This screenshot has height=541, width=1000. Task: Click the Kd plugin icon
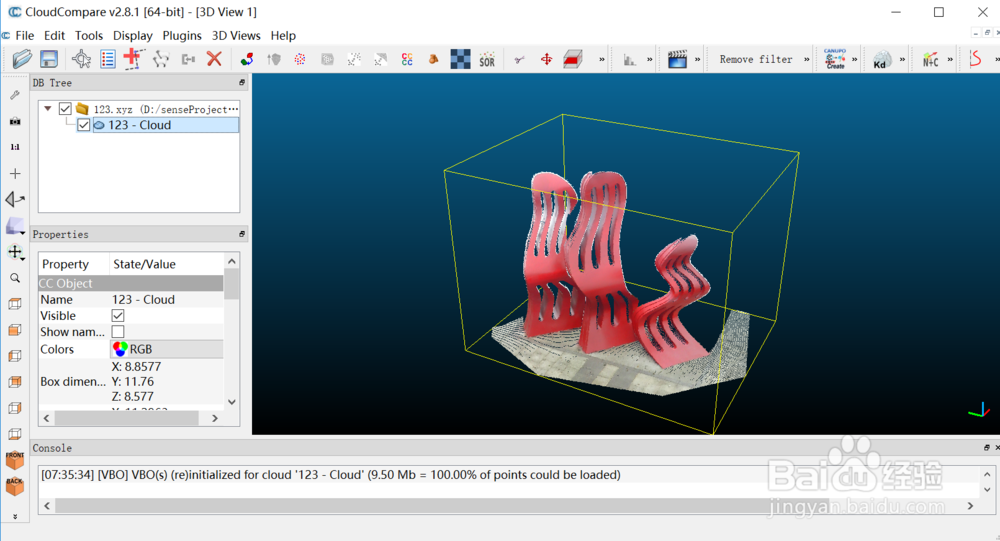(882, 59)
